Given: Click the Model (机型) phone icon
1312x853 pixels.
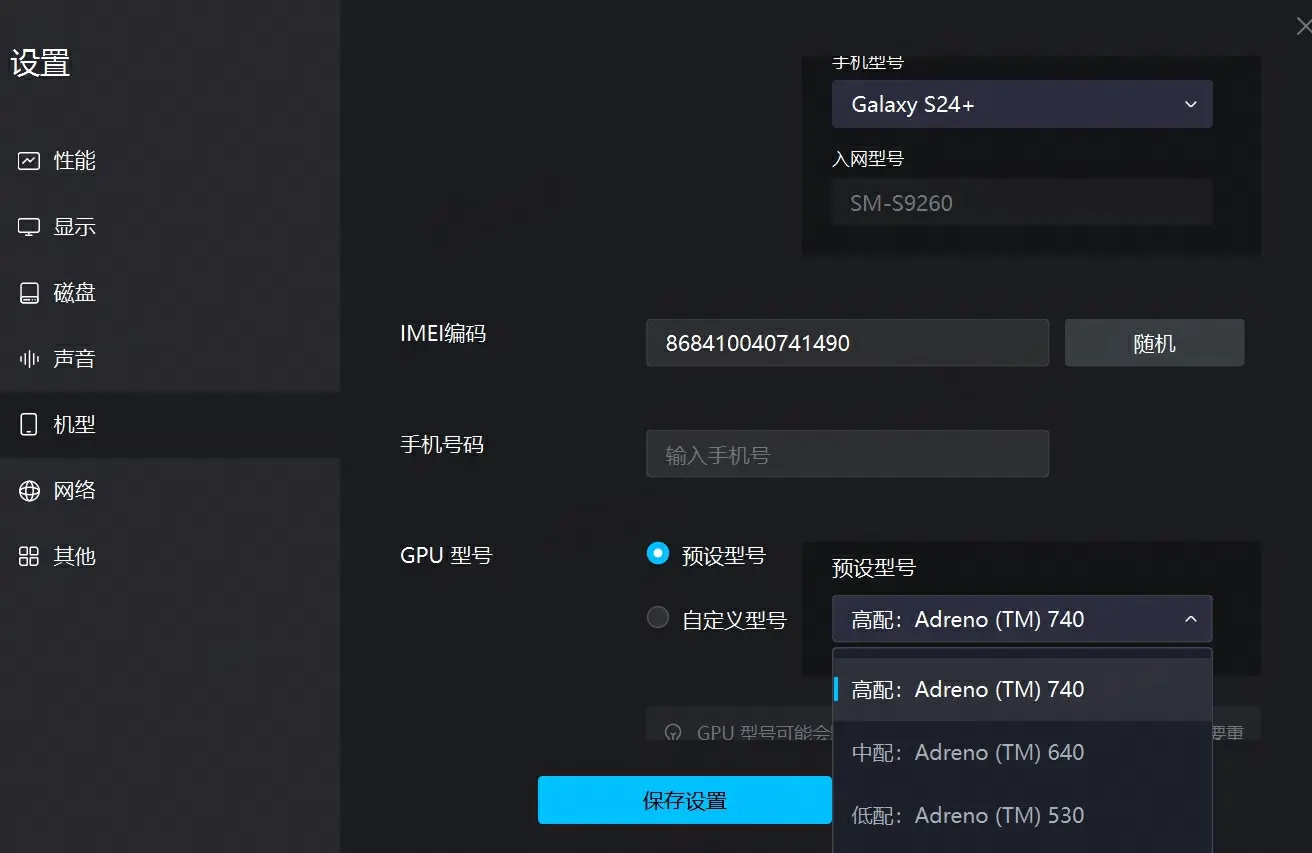Looking at the screenshot, I should 29,424.
